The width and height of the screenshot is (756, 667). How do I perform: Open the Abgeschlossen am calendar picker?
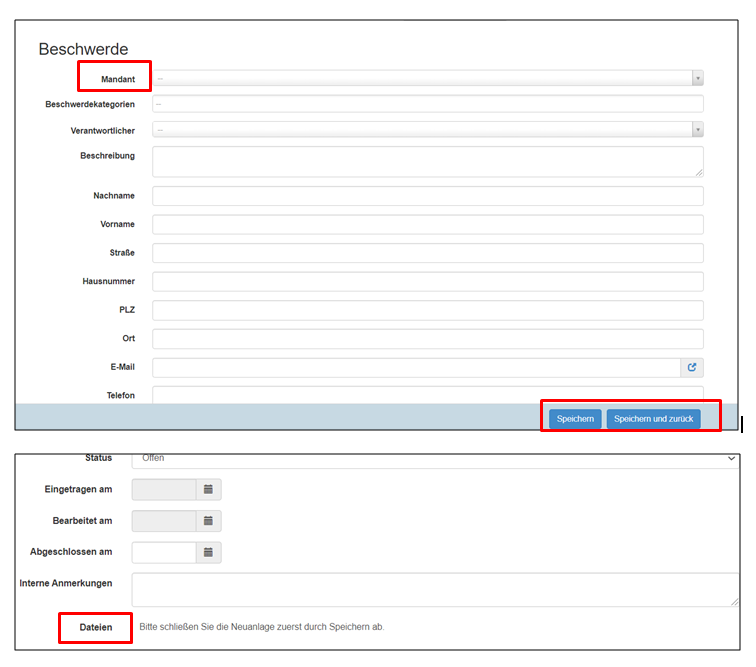point(208,552)
